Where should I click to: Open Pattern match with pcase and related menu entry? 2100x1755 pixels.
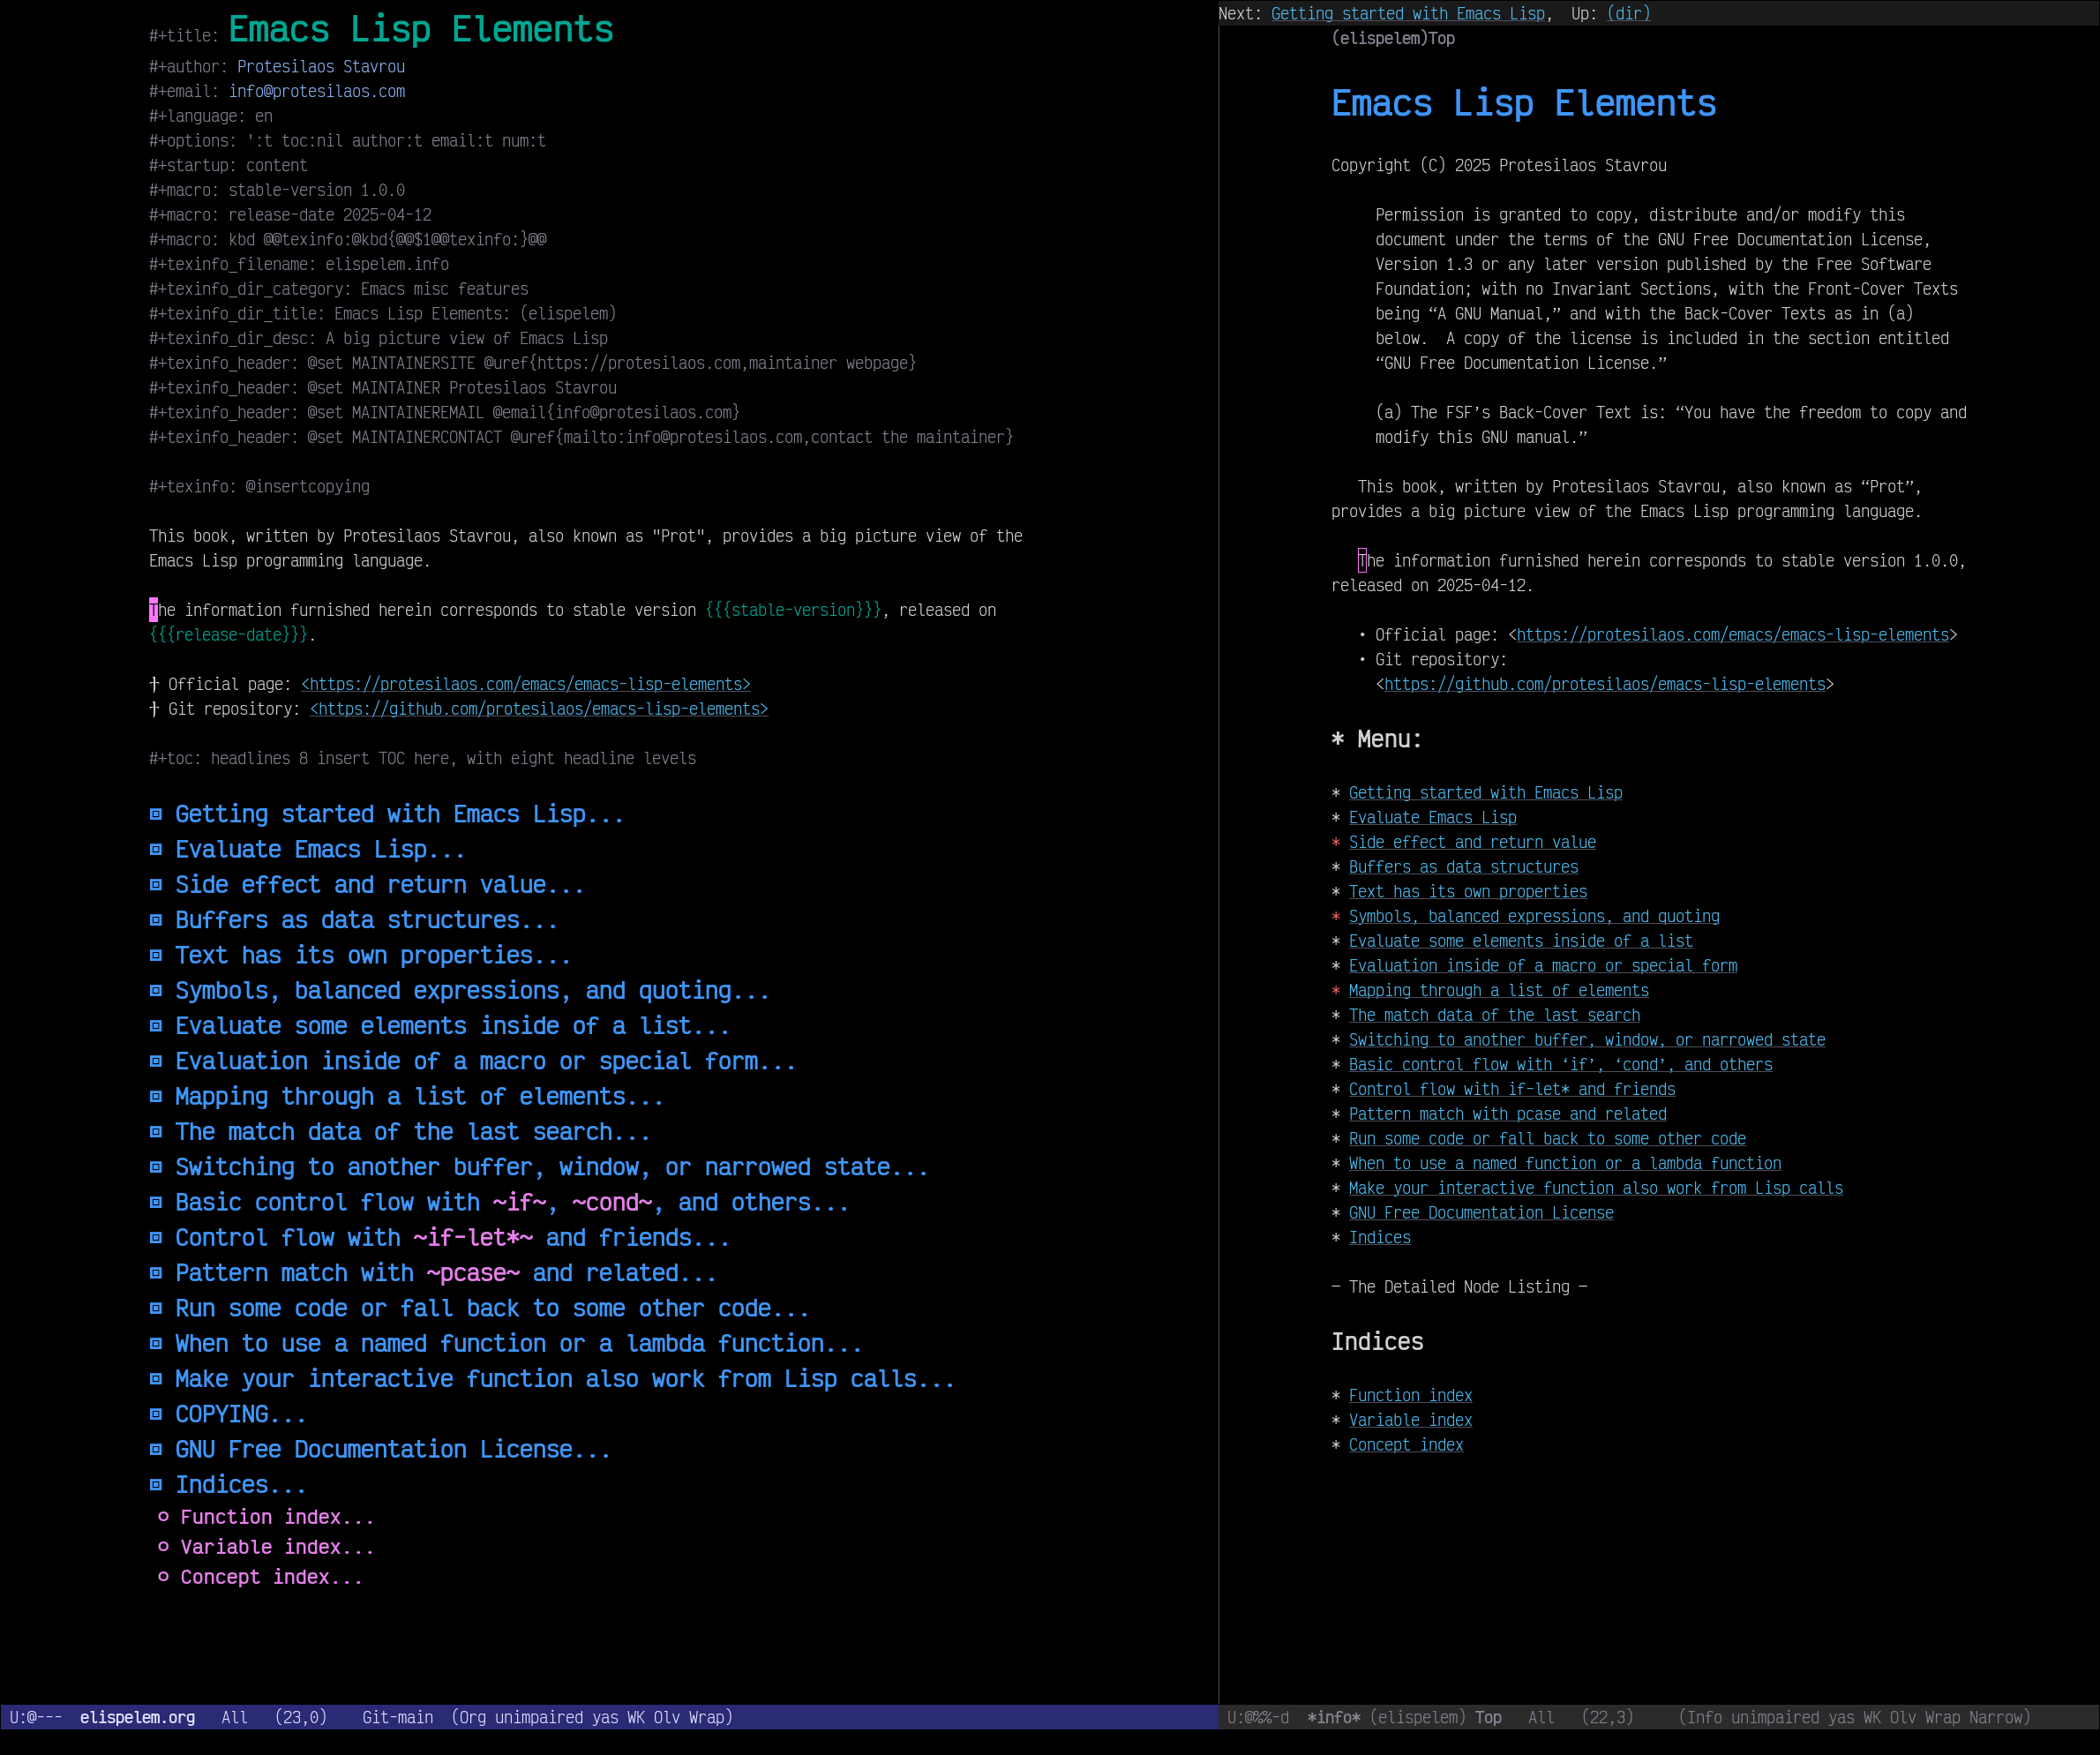(x=1507, y=1114)
